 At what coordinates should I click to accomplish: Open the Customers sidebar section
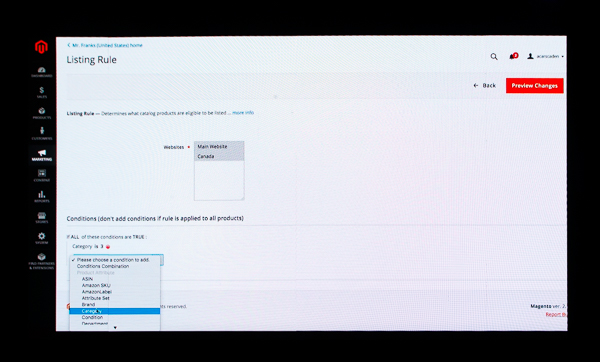coord(42,134)
